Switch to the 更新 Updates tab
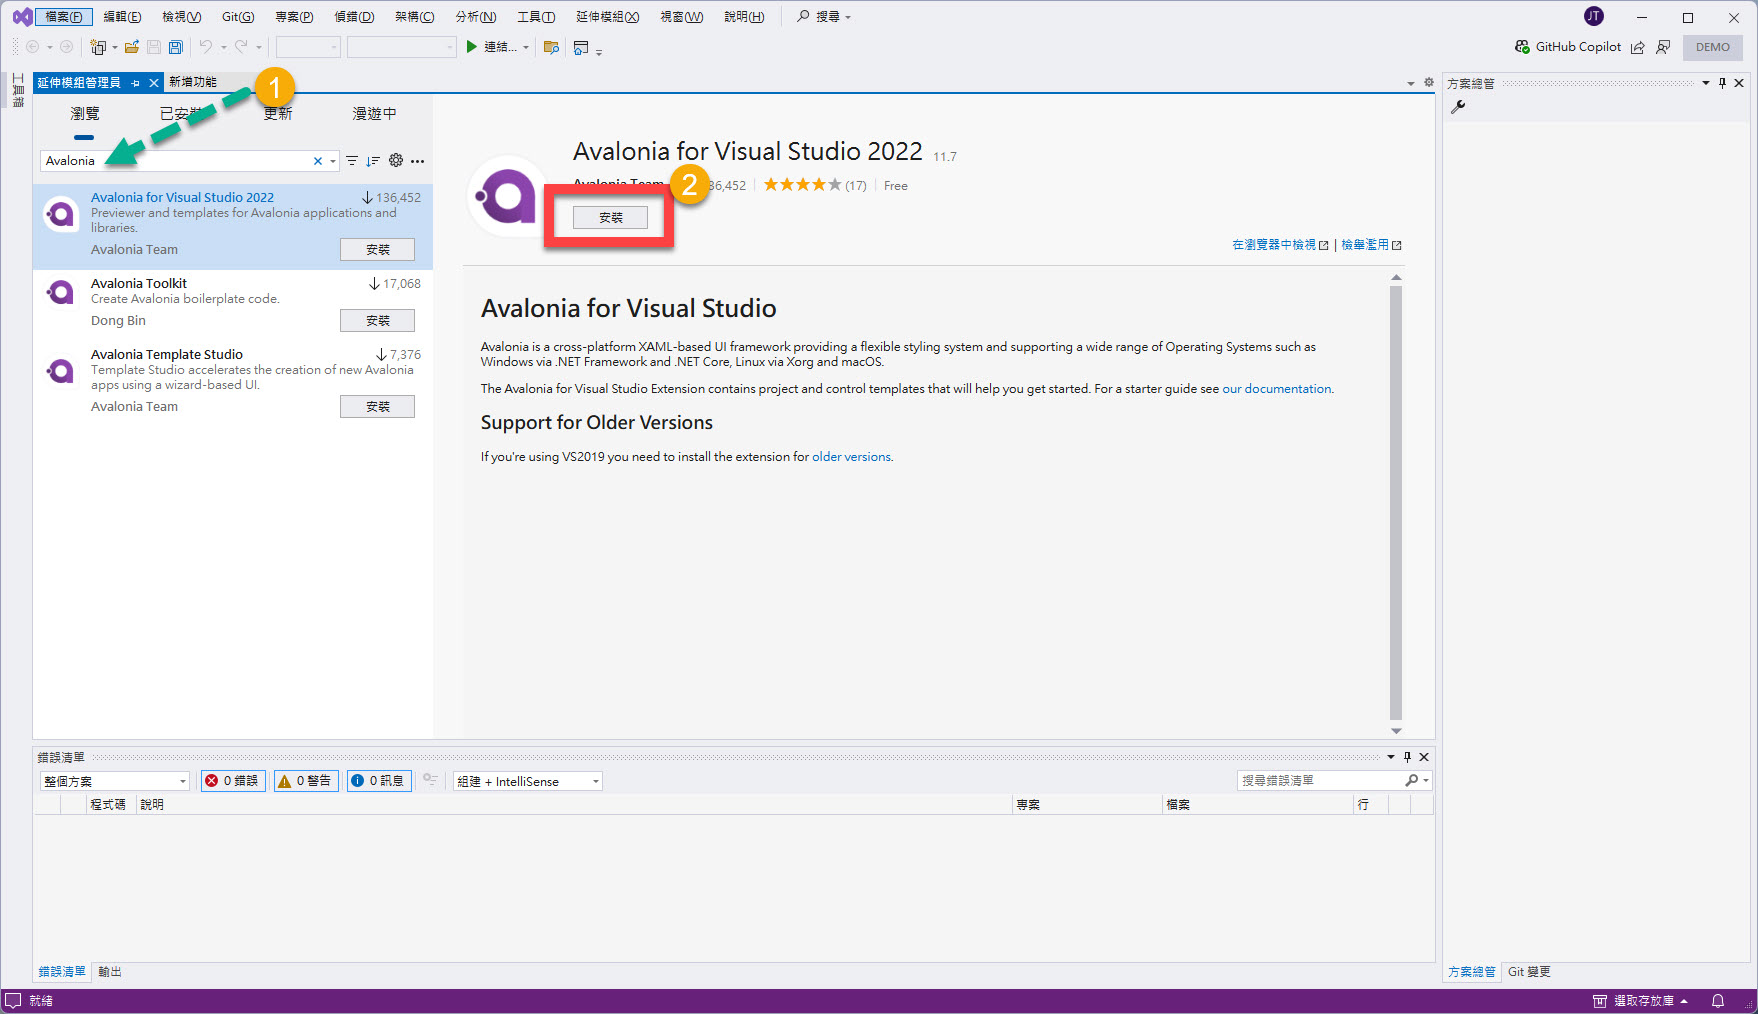The height and width of the screenshot is (1014, 1758). [x=278, y=114]
